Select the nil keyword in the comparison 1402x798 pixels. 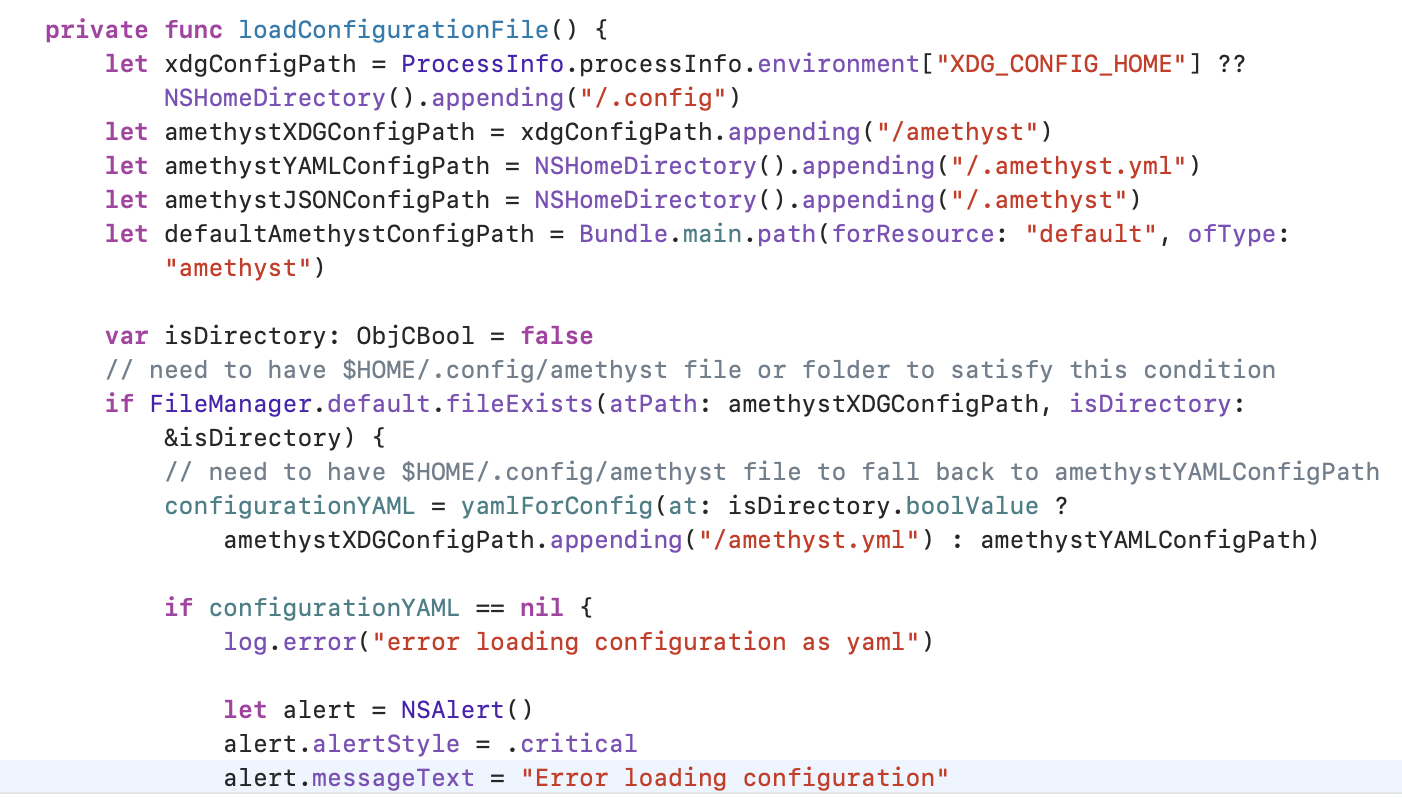point(540,607)
